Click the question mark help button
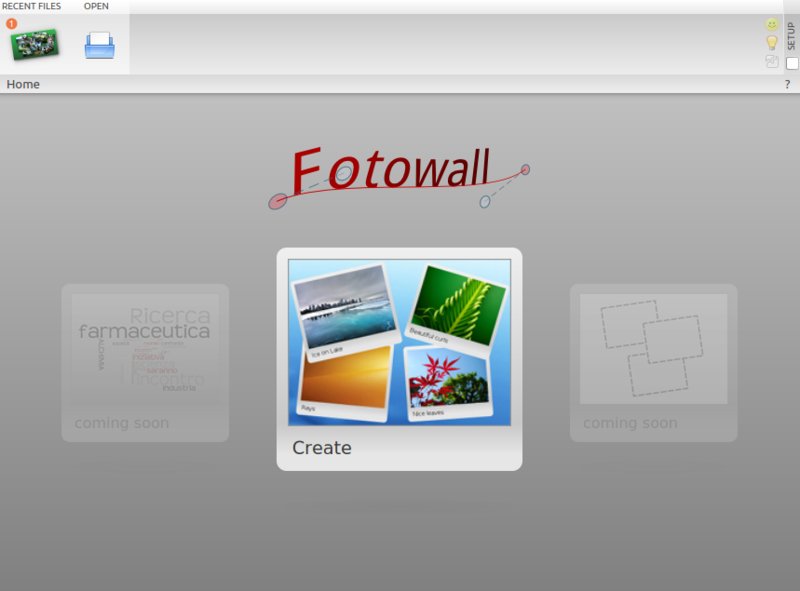The width and height of the screenshot is (800, 591). pyautogui.click(x=787, y=84)
